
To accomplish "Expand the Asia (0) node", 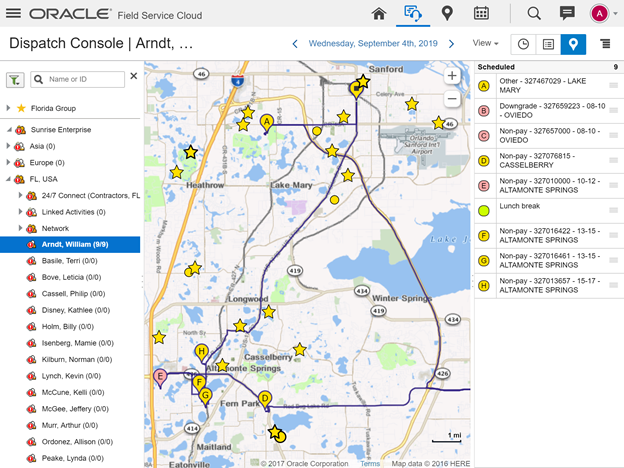I will (8, 146).
